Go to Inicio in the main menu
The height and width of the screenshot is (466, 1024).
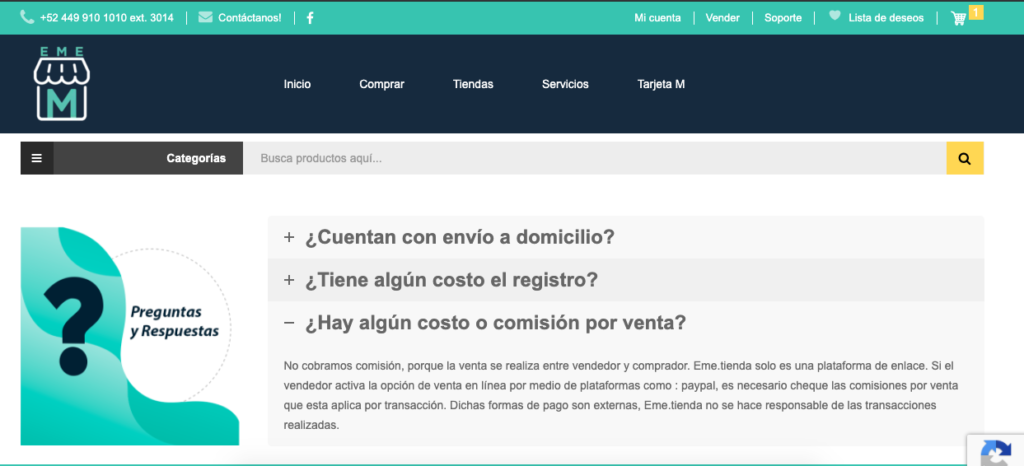(x=297, y=84)
